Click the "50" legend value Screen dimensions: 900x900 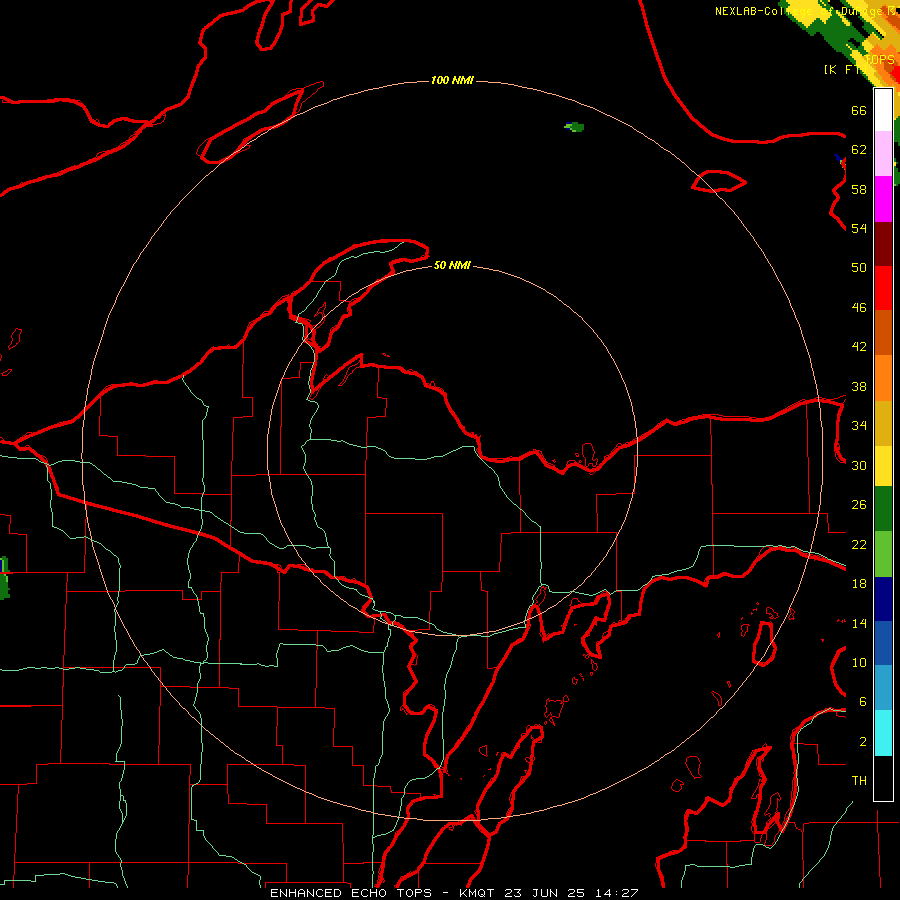point(859,268)
